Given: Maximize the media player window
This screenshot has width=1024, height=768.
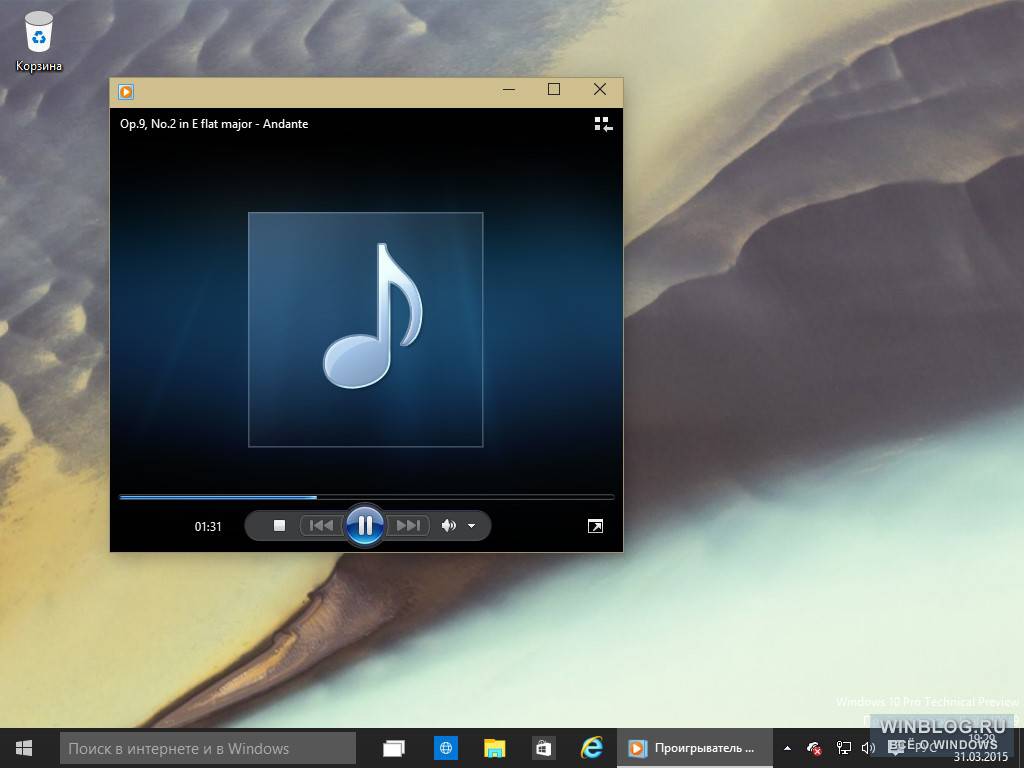Looking at the screenshot, I should click(554, 89).
